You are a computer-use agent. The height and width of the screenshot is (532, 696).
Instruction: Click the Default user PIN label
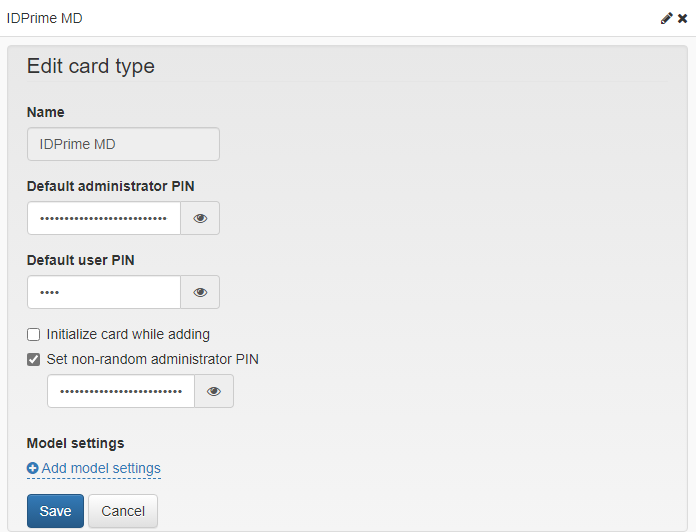(81, 260)
